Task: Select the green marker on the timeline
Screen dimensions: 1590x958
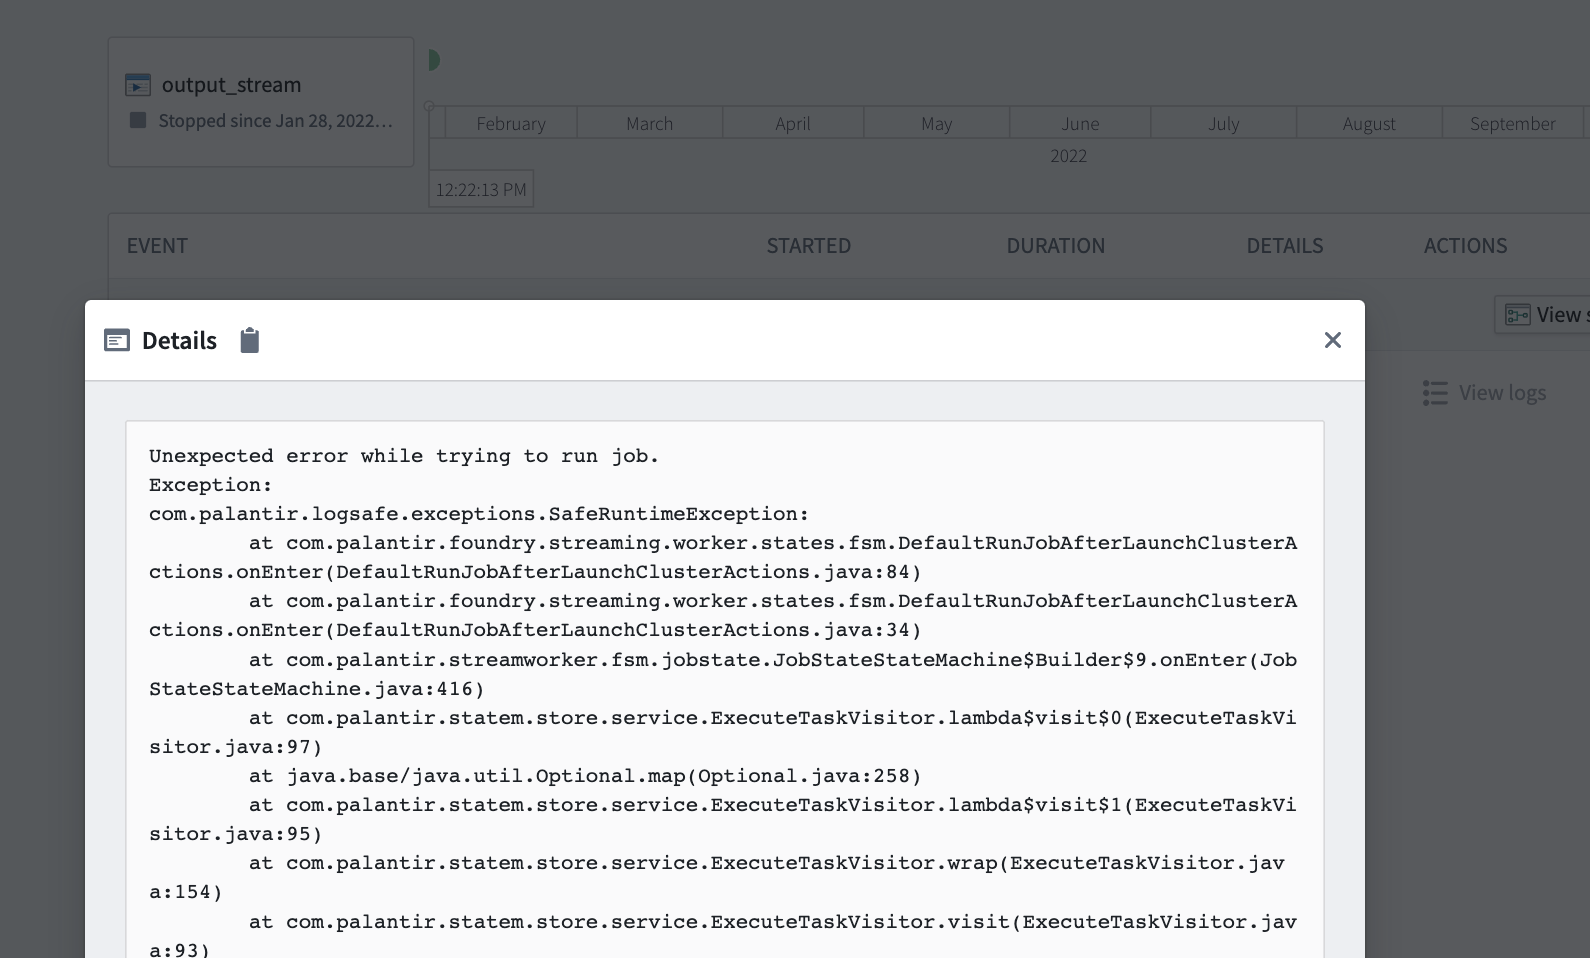Action: (434, 60)
